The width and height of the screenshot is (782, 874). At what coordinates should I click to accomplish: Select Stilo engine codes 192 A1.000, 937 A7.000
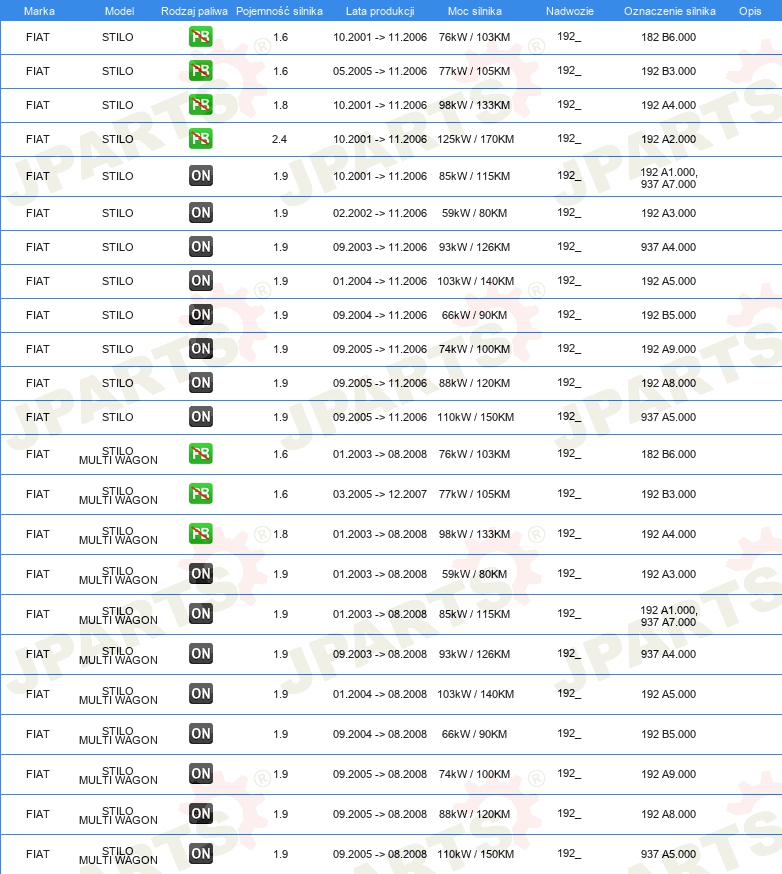tap(668, 178)
